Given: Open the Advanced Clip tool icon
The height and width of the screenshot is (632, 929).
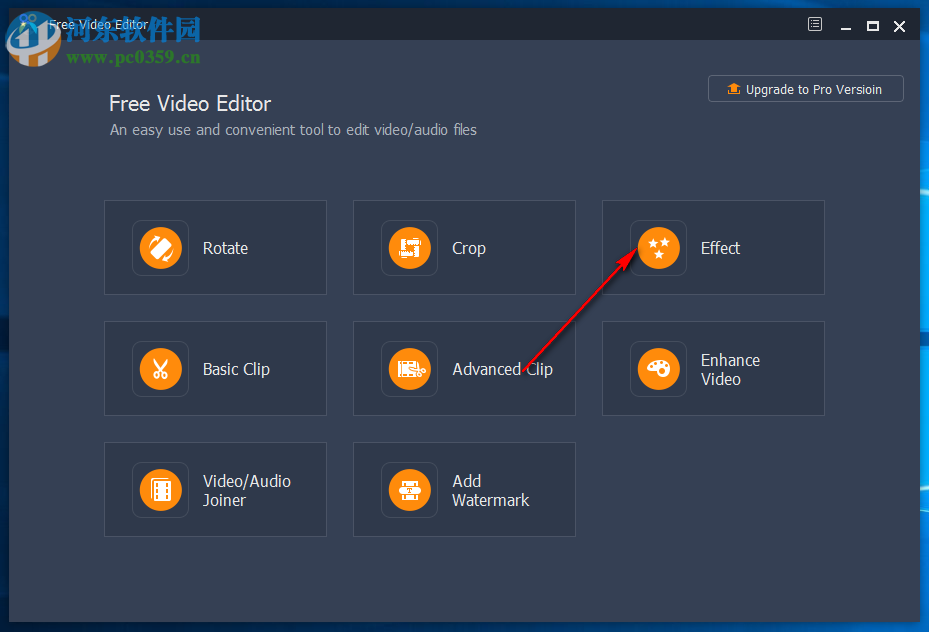Looking at the screenshot, I should tap(409, 369).
